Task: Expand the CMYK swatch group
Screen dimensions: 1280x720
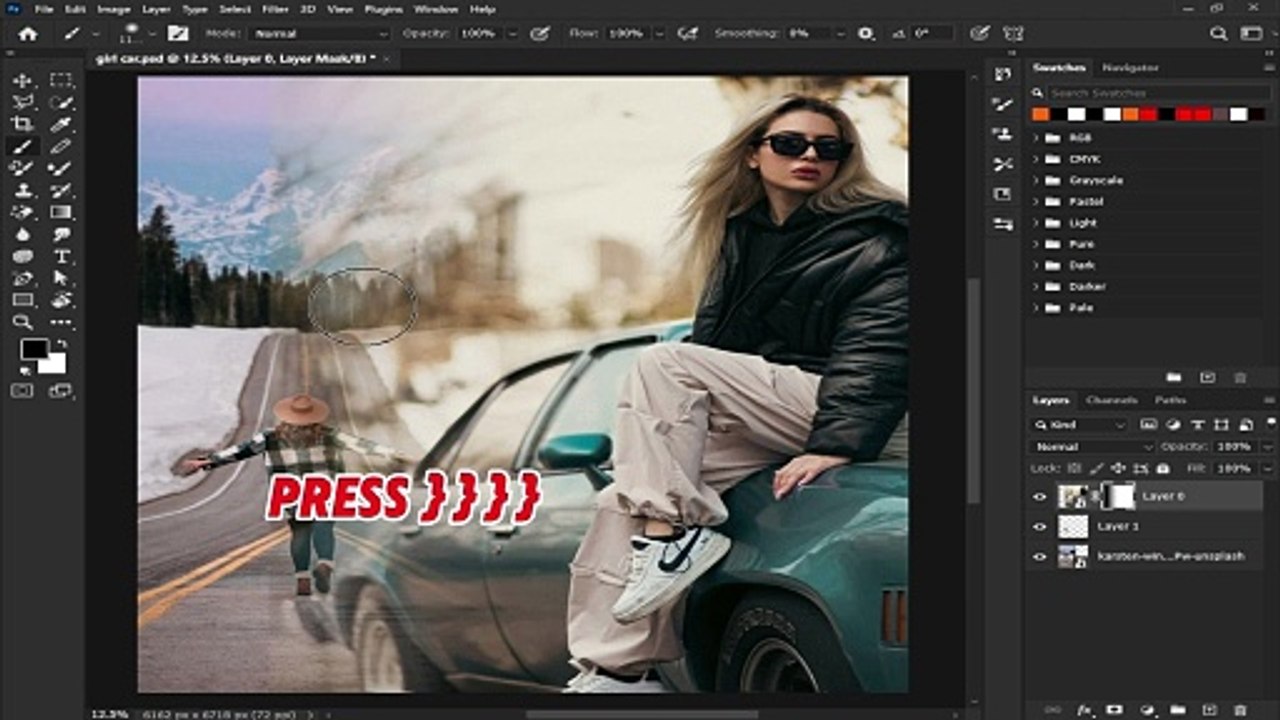Action: [1036, 159]
